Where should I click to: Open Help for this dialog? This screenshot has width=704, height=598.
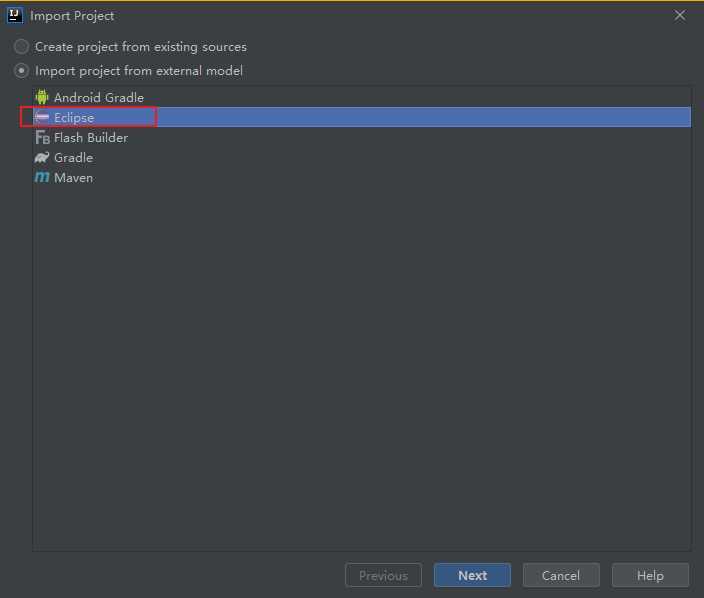(650, 575)
